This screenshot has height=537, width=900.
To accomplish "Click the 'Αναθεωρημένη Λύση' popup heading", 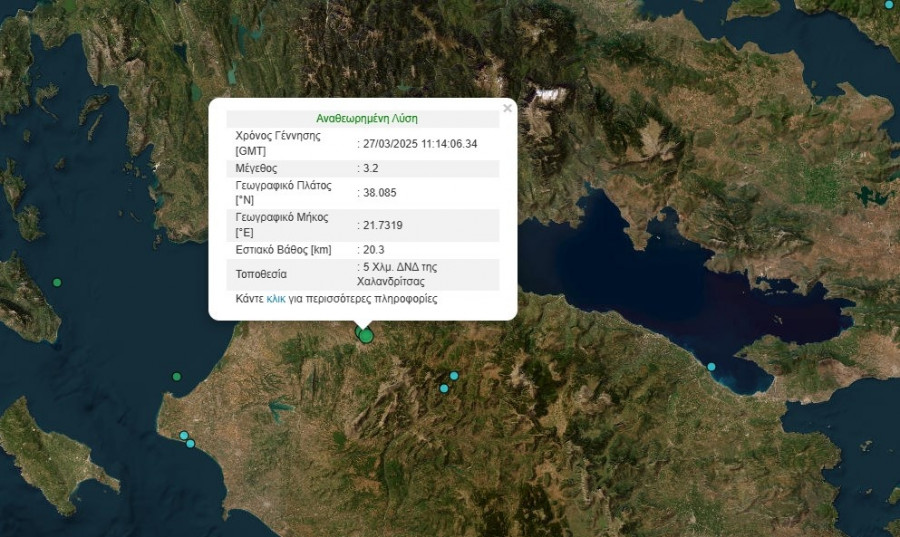I will (x=360, y=118).
